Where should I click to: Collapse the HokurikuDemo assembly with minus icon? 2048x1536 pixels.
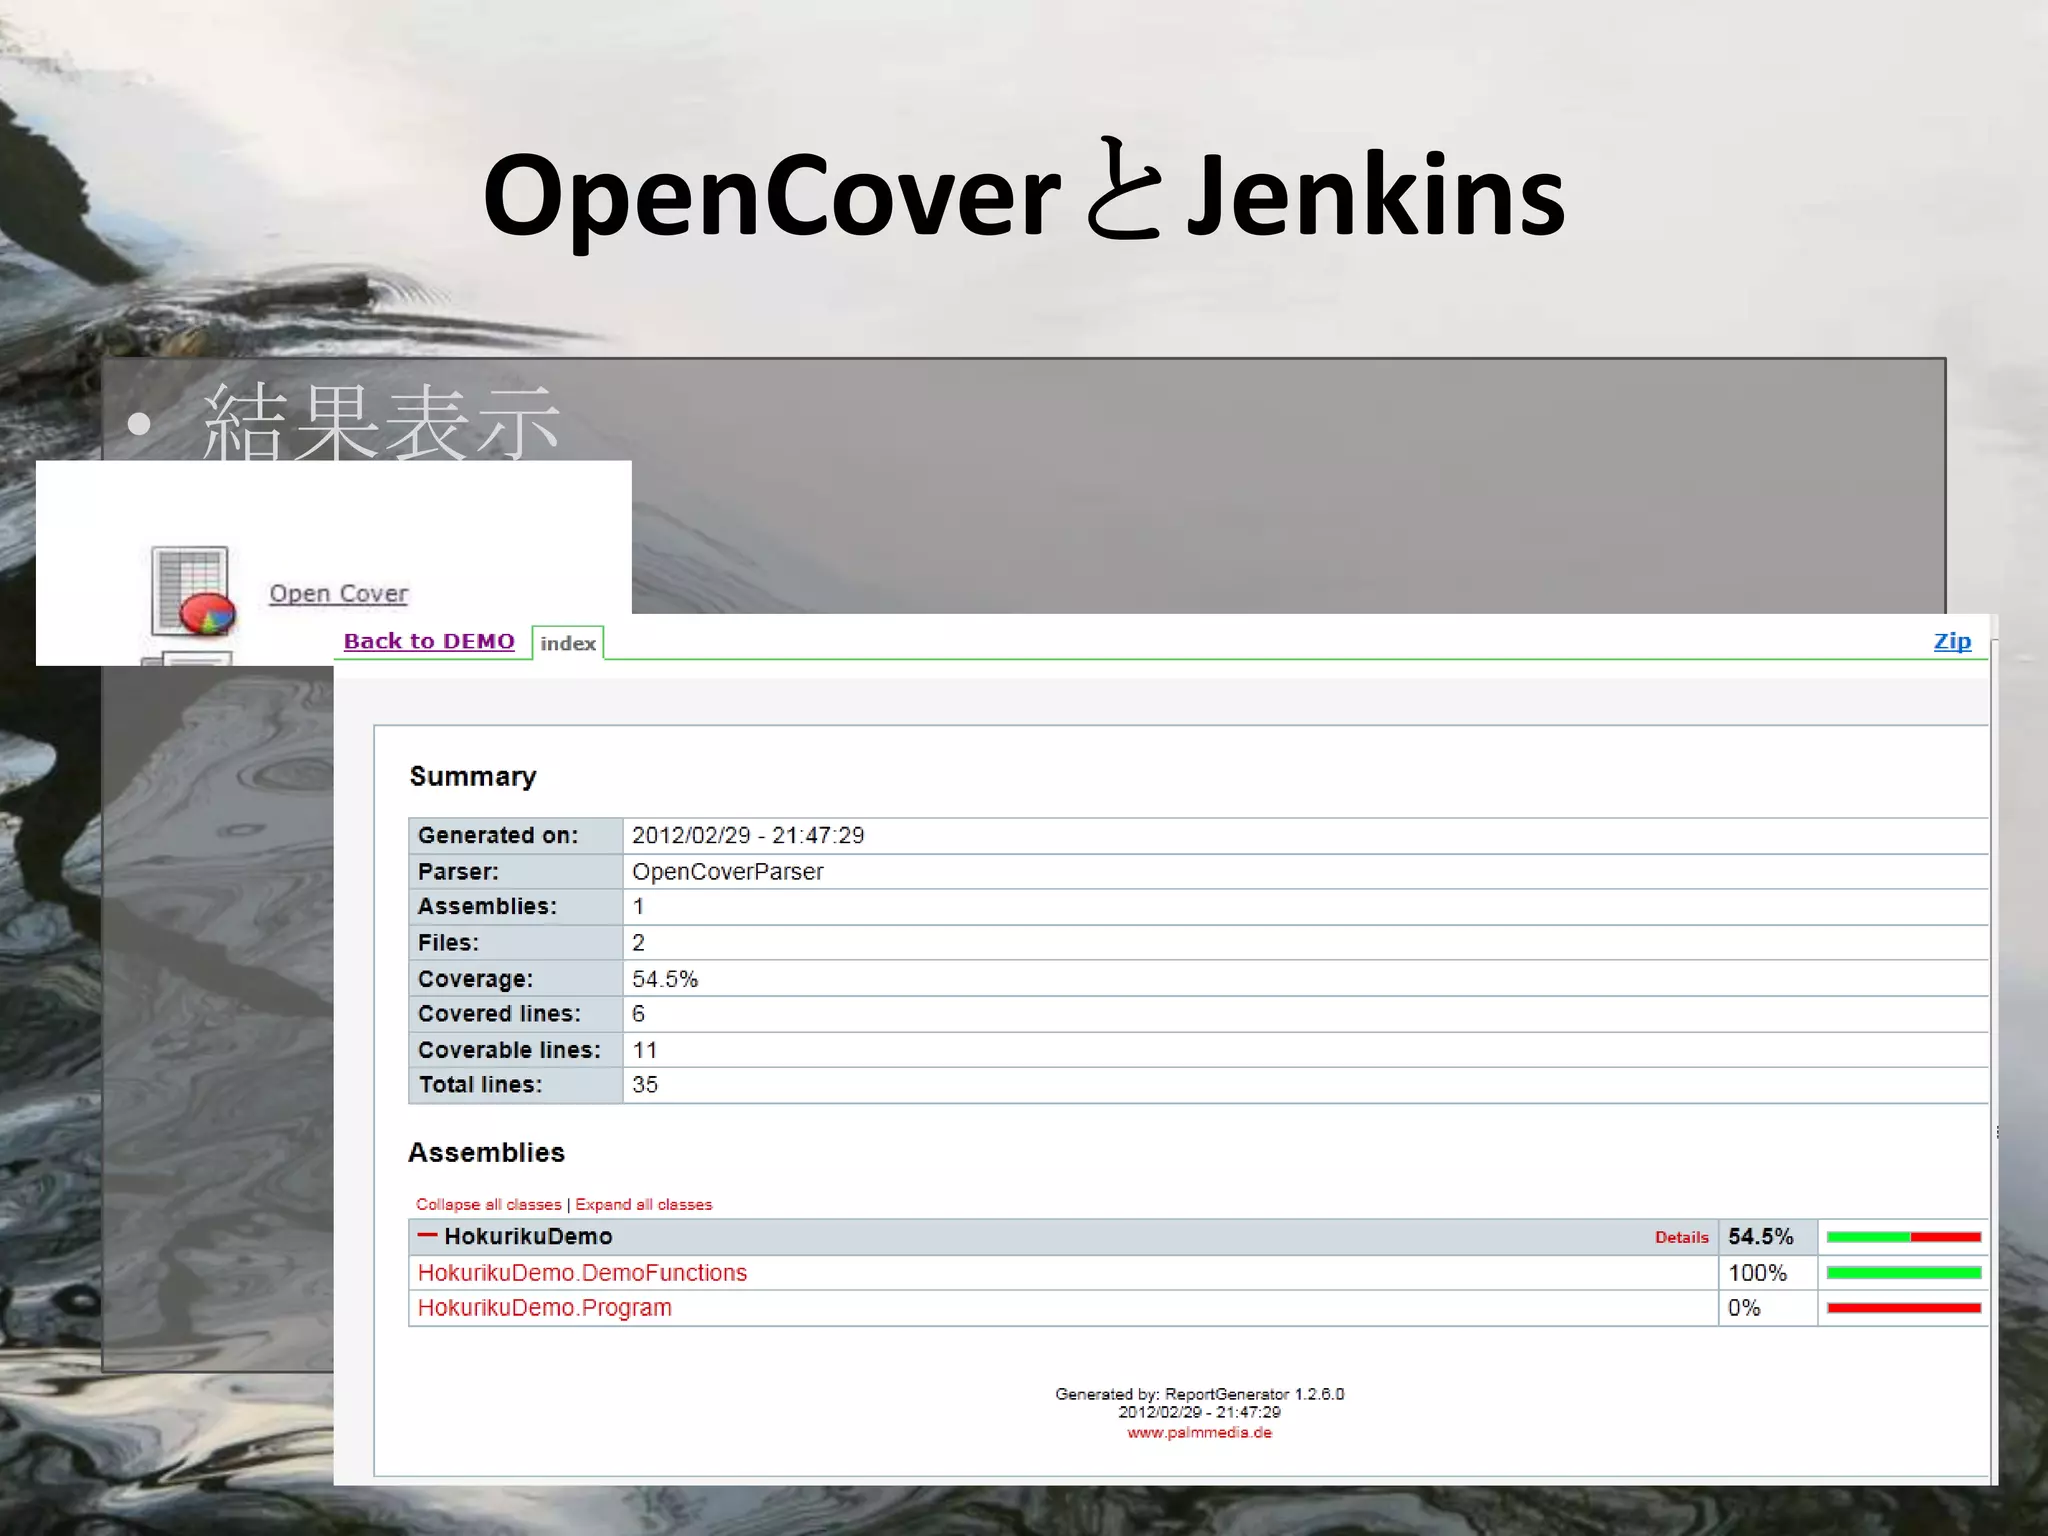pyautogui.click(x=427, y=1235)
